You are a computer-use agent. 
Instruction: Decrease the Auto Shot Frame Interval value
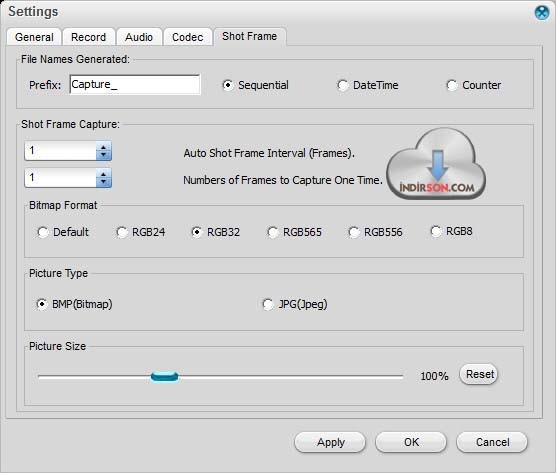104,155
